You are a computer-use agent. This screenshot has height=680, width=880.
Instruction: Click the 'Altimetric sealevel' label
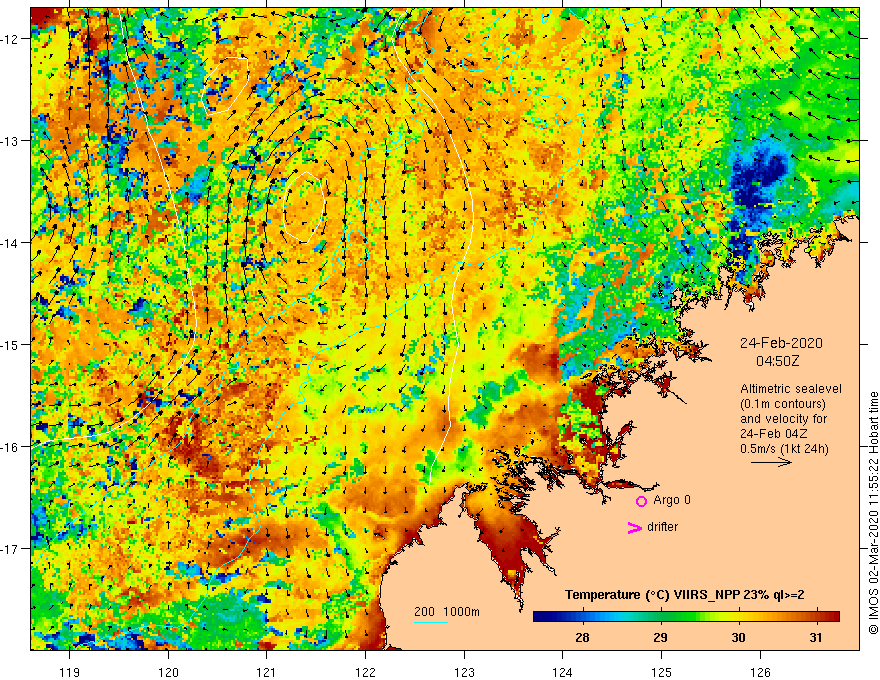click(x=791, y=389)
